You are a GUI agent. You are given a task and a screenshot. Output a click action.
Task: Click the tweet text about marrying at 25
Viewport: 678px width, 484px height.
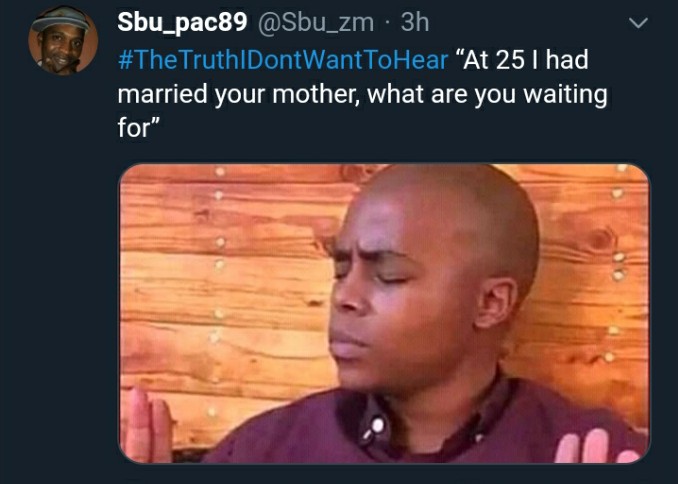pyautogui.click(x=362, y=94)
